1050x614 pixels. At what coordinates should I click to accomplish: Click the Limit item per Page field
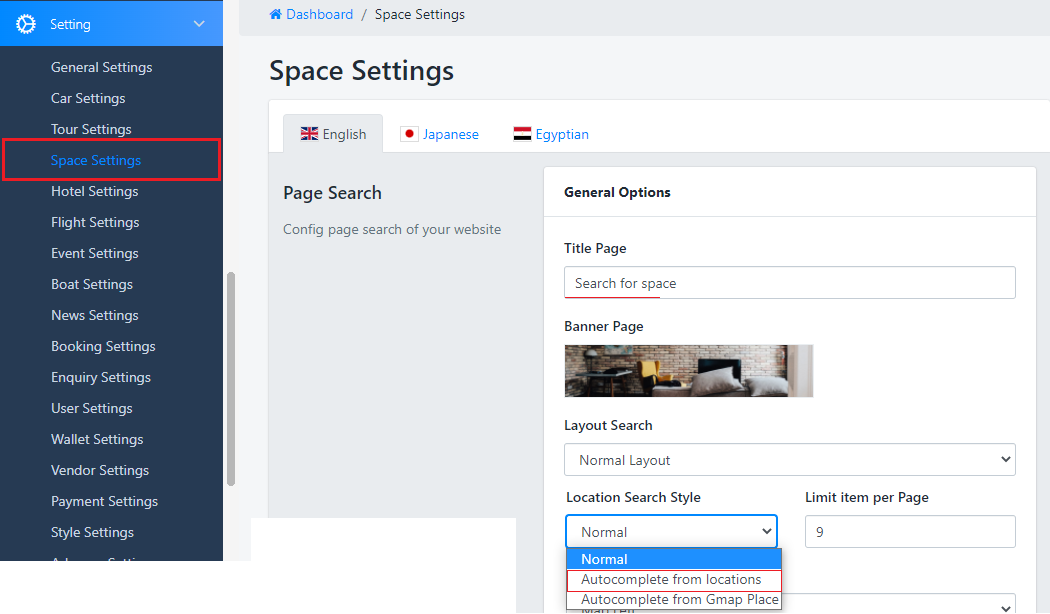[x=909, y=532]
